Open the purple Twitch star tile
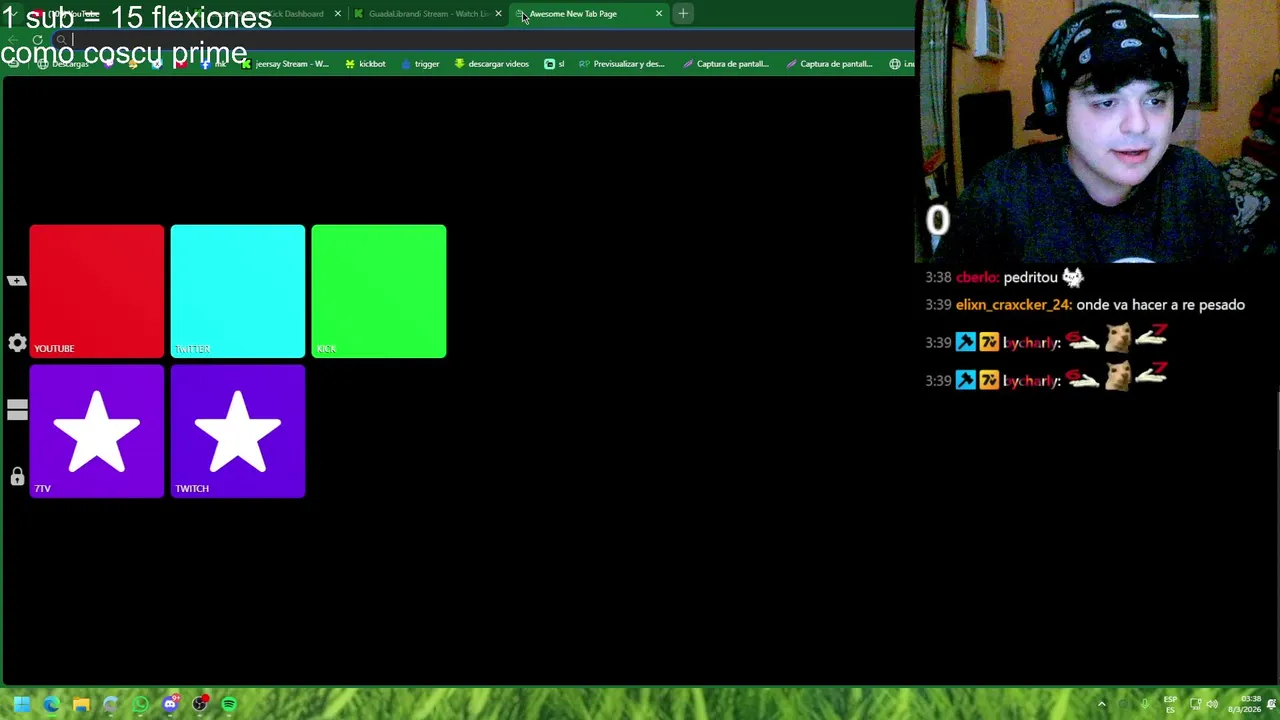Viewport: 1280px width, 720px height. click(238, 431)
